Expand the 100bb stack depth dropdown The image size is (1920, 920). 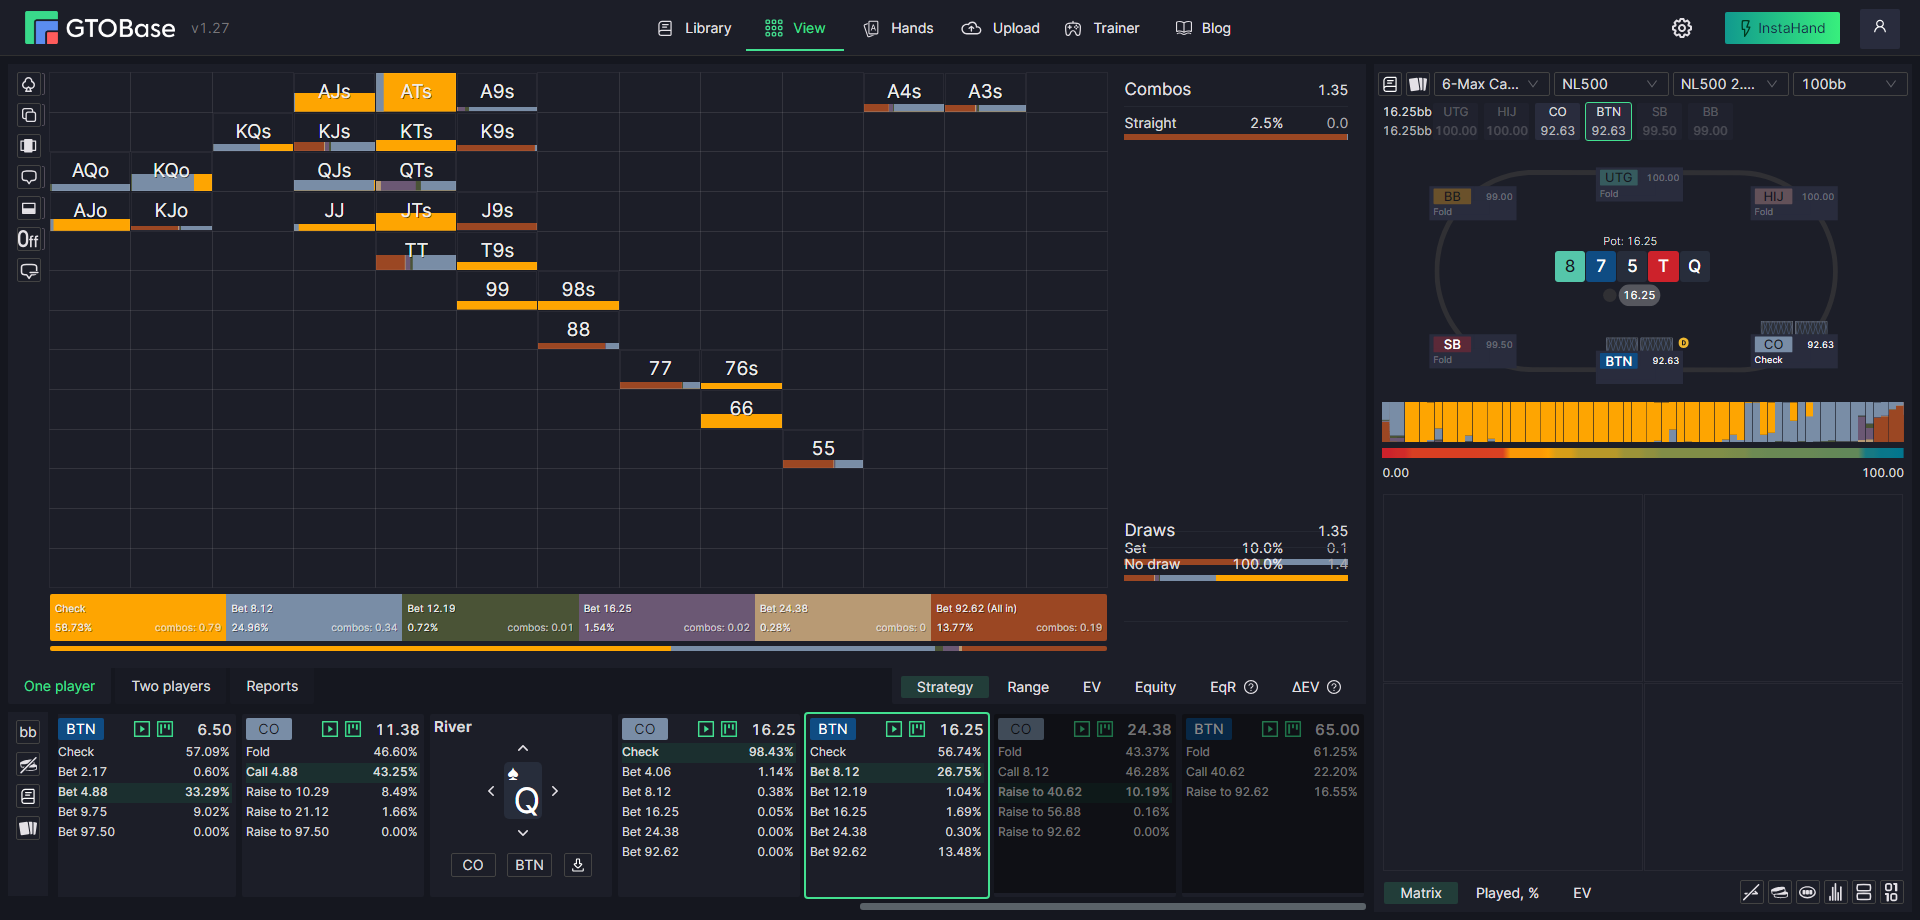(1850, 84)
